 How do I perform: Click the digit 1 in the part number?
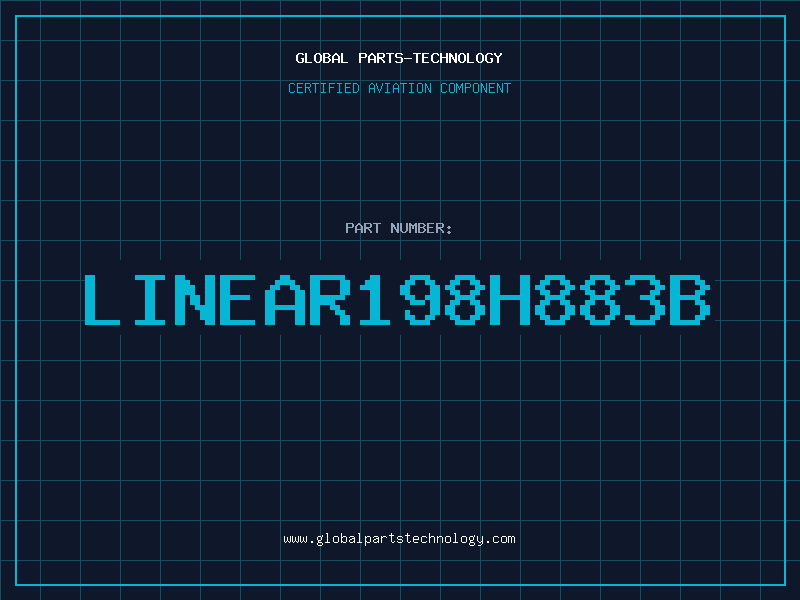pyautogui.click(x=374, y=299)
